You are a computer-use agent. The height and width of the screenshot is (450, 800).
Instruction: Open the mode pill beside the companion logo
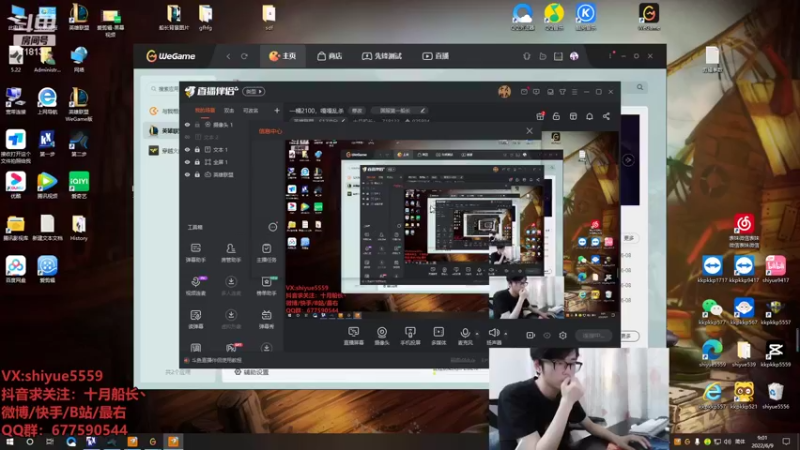[254, 91]
